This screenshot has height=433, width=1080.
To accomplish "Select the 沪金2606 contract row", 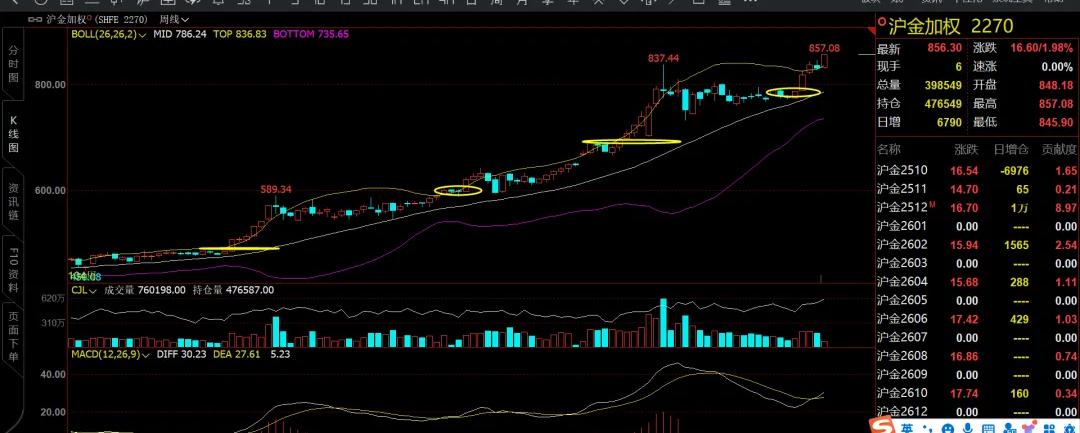I will click(x=978, y=319).
